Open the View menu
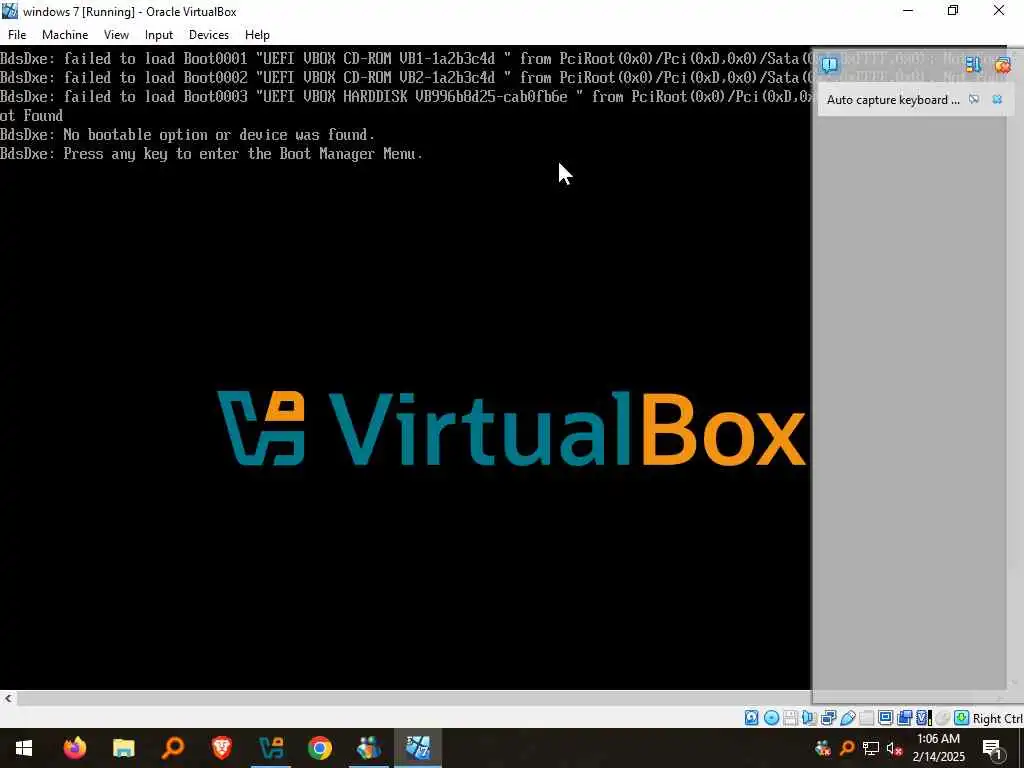Screen dimensions: 1024x768 pyautogui.click(x=116, y=35)
